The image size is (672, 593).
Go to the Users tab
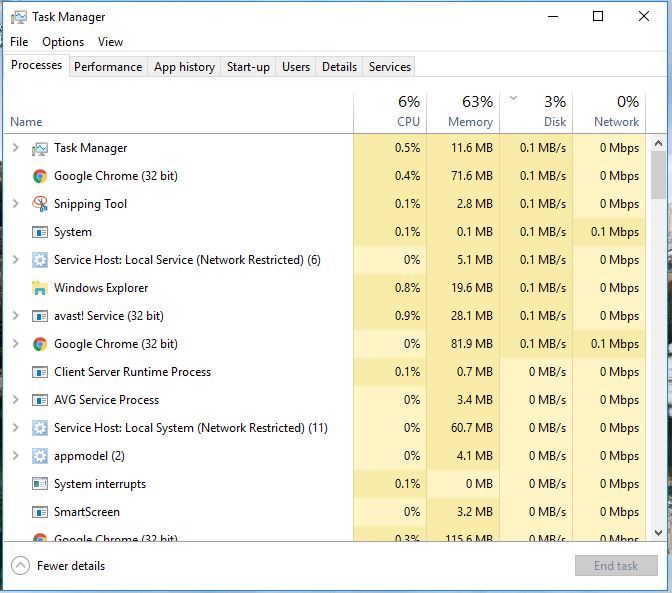[x=296, y=67]
